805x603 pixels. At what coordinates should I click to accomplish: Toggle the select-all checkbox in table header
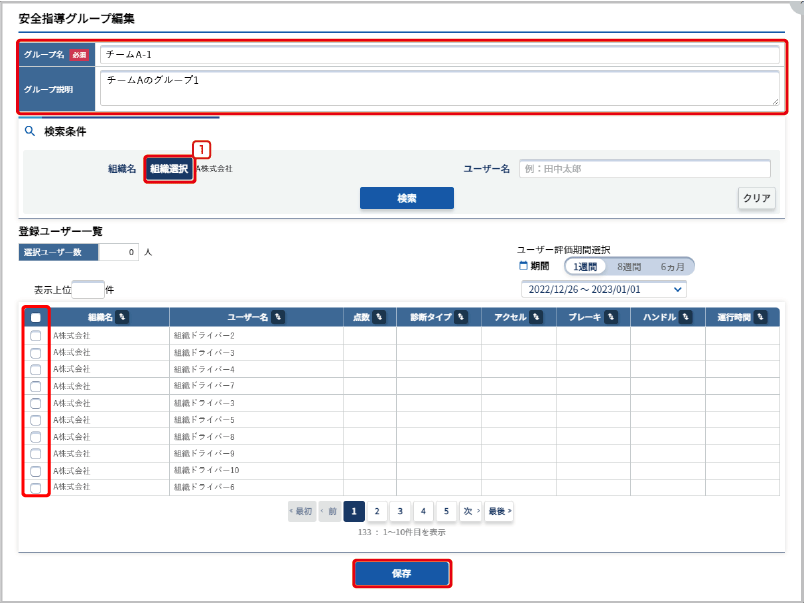35,318
